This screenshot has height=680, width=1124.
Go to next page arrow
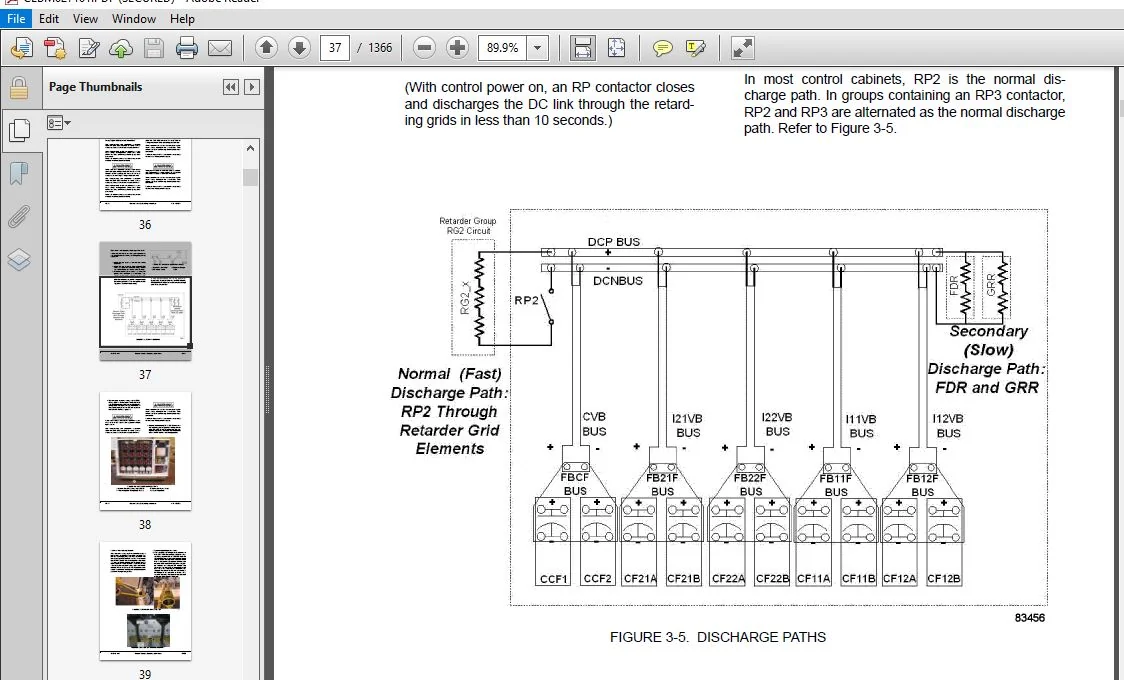point(299,48)
